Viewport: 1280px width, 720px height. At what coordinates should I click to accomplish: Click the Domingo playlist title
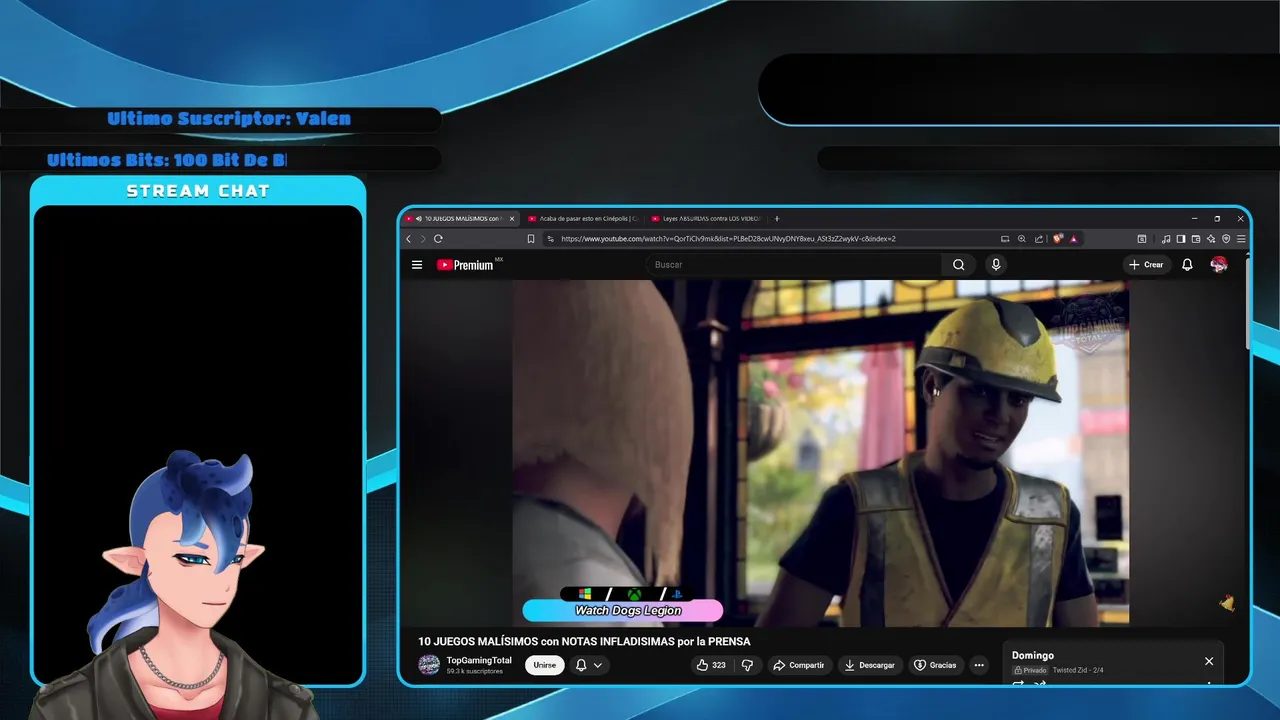point(1033,656)
